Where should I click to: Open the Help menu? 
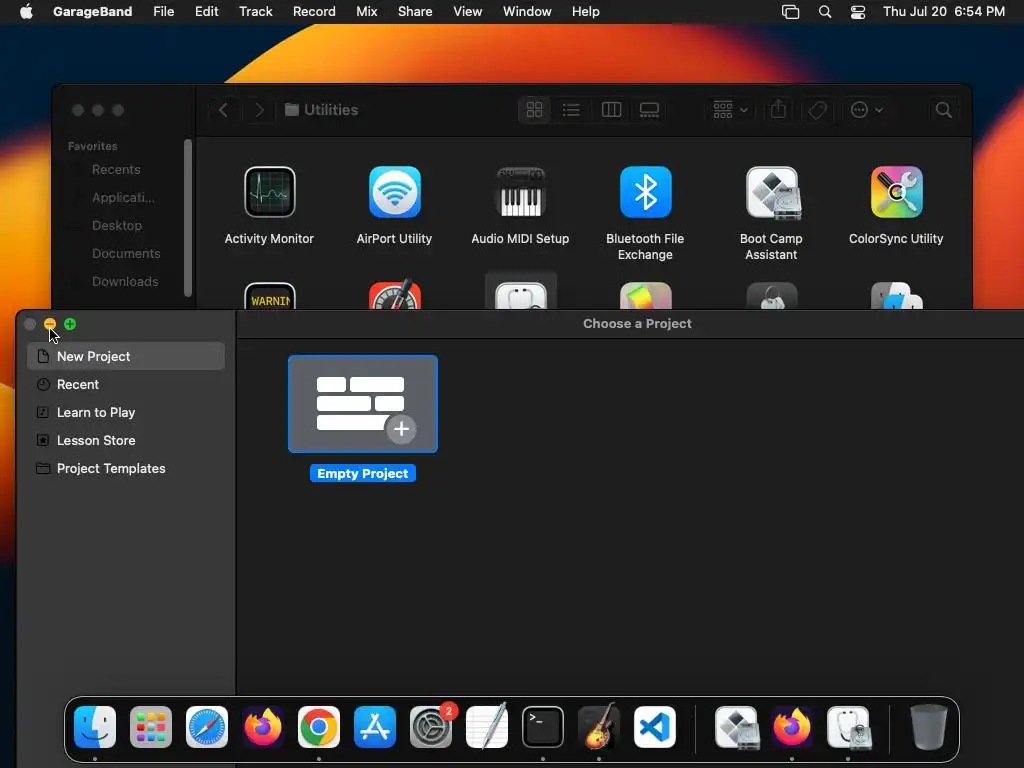pos(585,12)
